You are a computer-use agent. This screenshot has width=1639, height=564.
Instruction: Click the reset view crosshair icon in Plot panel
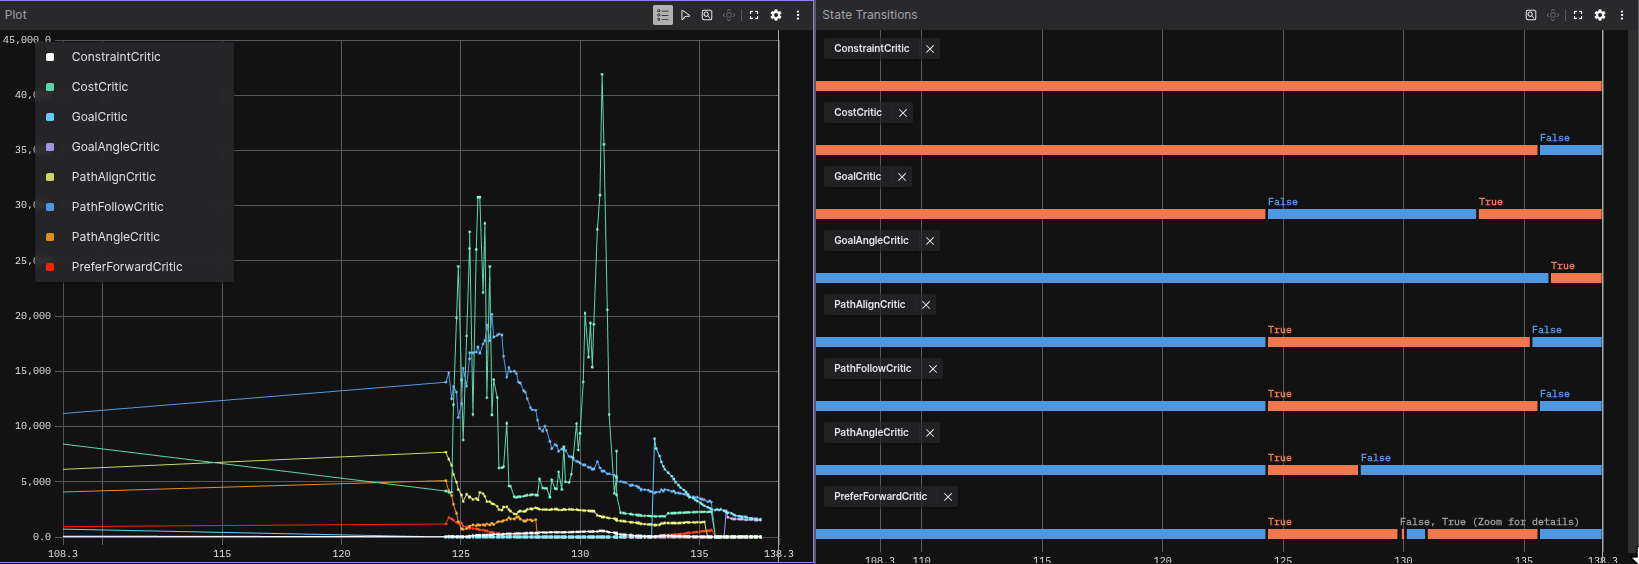(729, 15)
